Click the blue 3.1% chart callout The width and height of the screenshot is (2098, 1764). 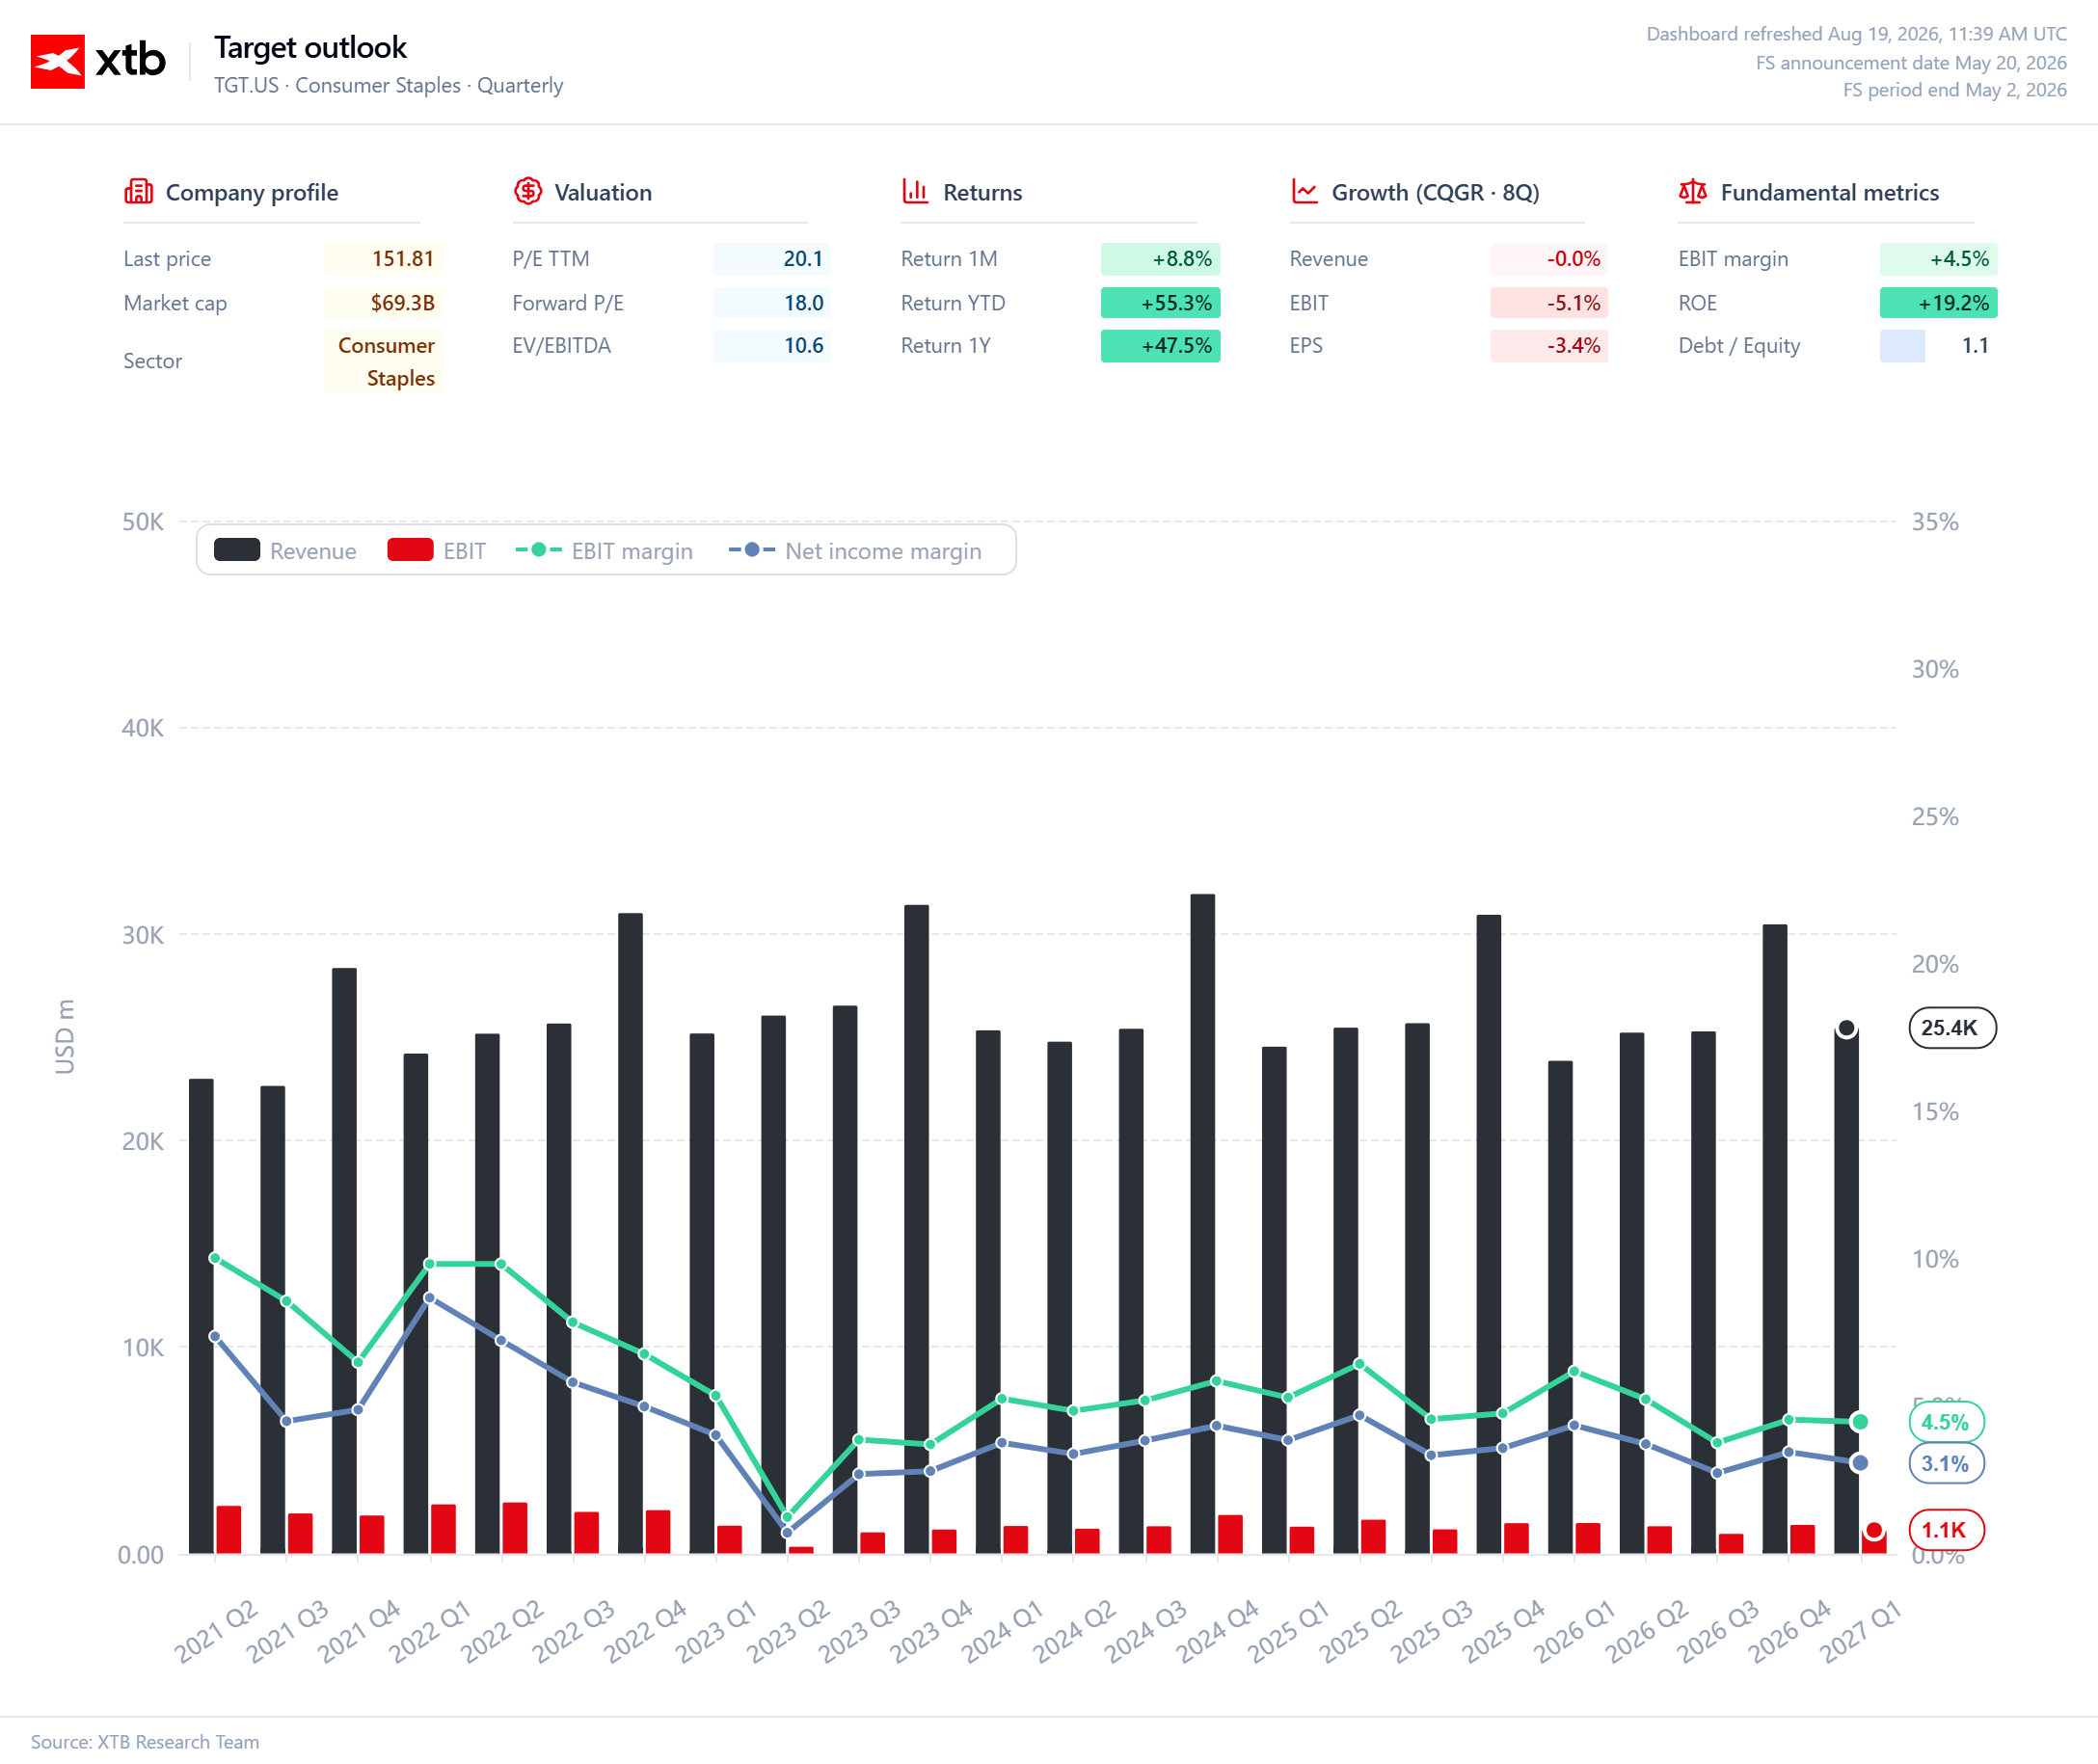point(1946,1464)
